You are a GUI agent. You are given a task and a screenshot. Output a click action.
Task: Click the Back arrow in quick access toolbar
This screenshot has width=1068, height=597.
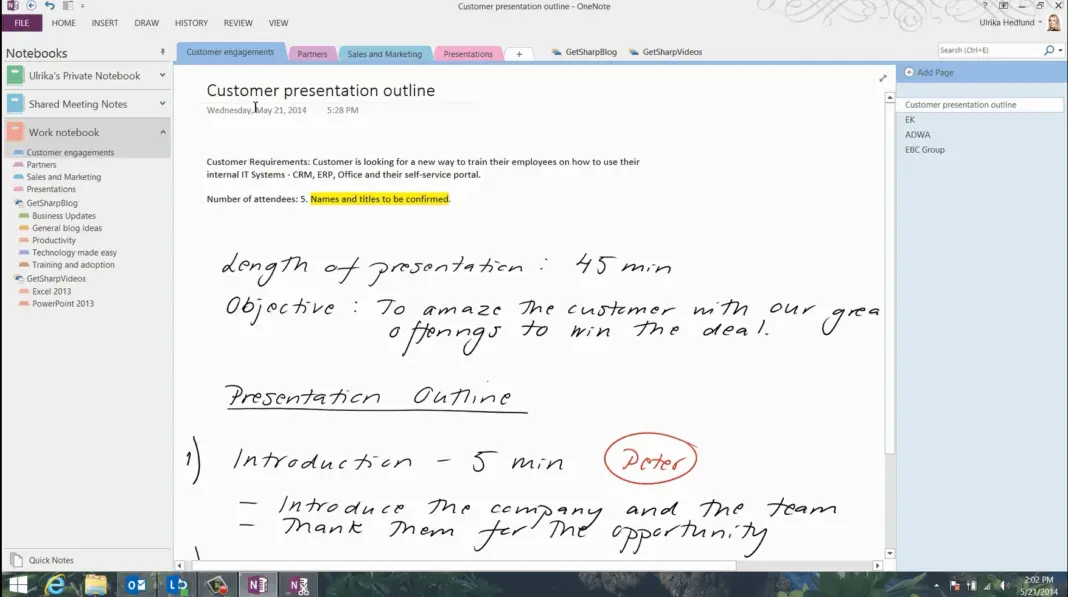tap(31, 6)
